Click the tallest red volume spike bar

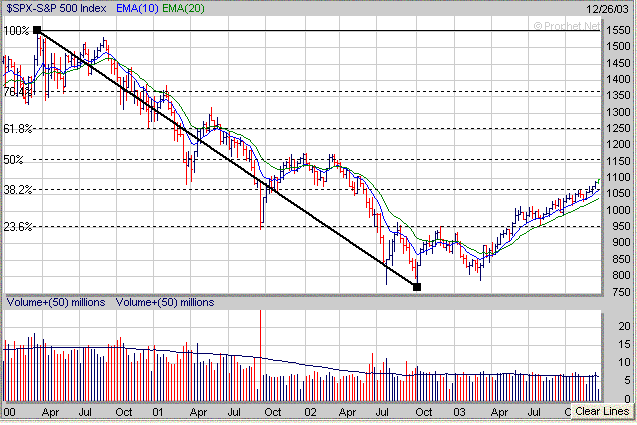pyautogui.click(x=261, y=340)
